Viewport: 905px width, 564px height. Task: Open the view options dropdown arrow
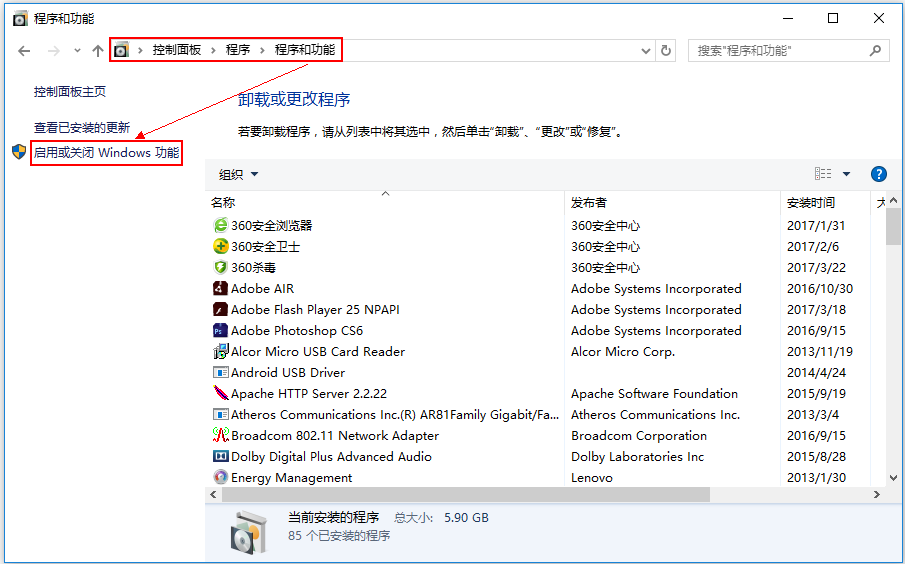(x=846, y=174)
